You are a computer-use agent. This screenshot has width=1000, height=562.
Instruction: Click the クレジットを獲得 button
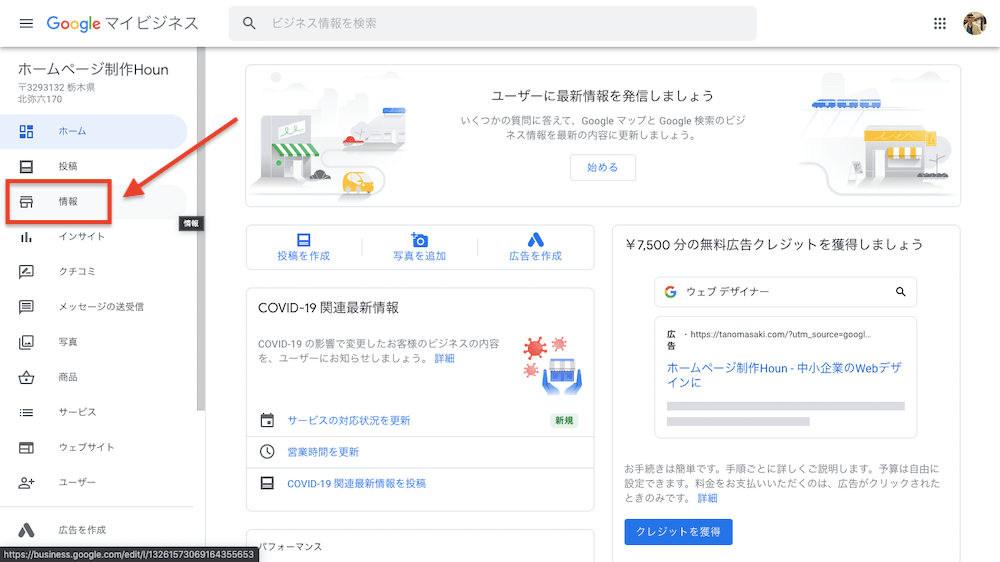[x=678, y=532]
